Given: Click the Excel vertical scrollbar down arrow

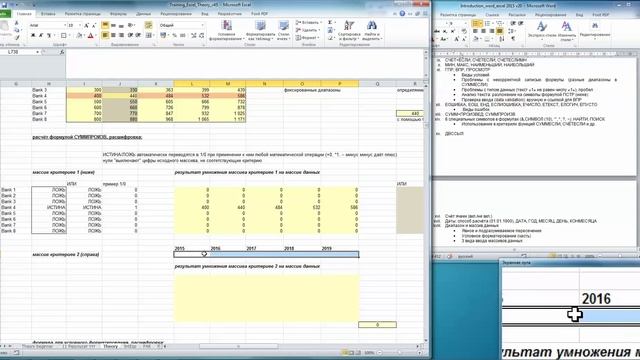Looking at the screenshot, I should click(426, 340).
